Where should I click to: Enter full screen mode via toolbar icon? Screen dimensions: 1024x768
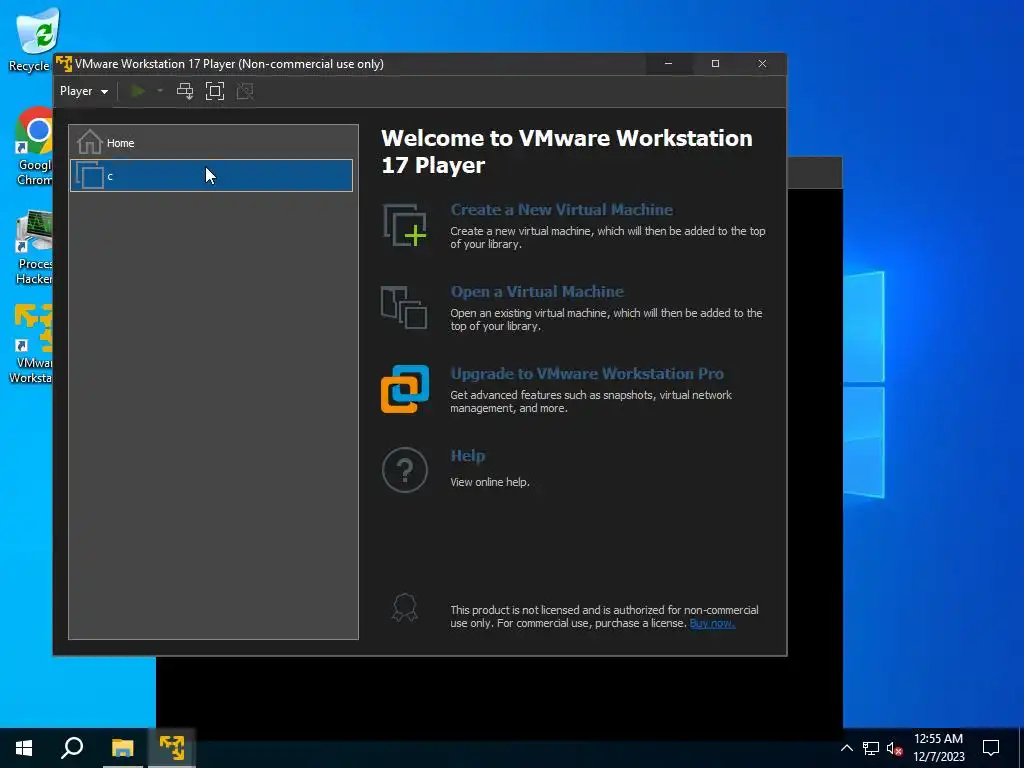[215, 91]
